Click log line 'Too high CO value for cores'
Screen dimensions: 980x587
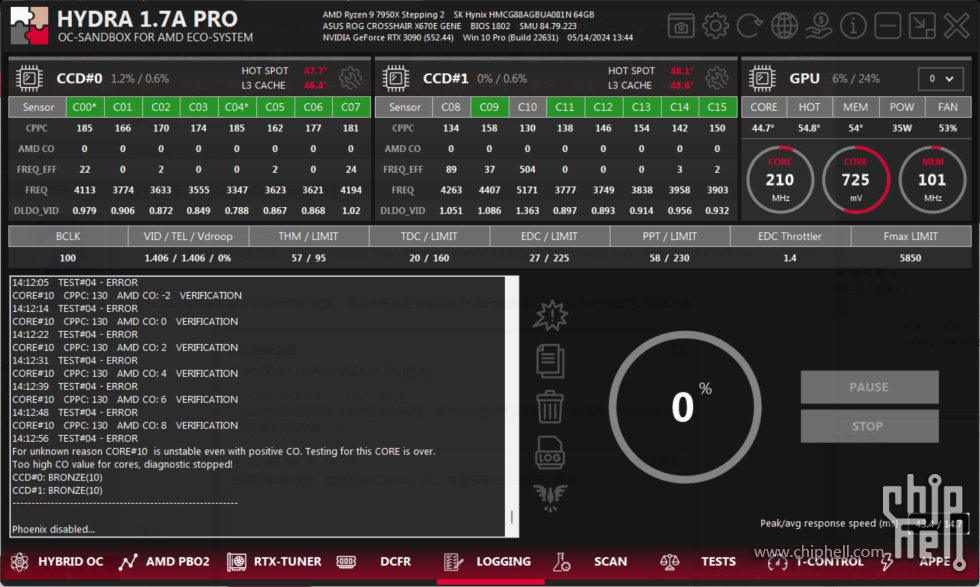(x=122, y=464)
